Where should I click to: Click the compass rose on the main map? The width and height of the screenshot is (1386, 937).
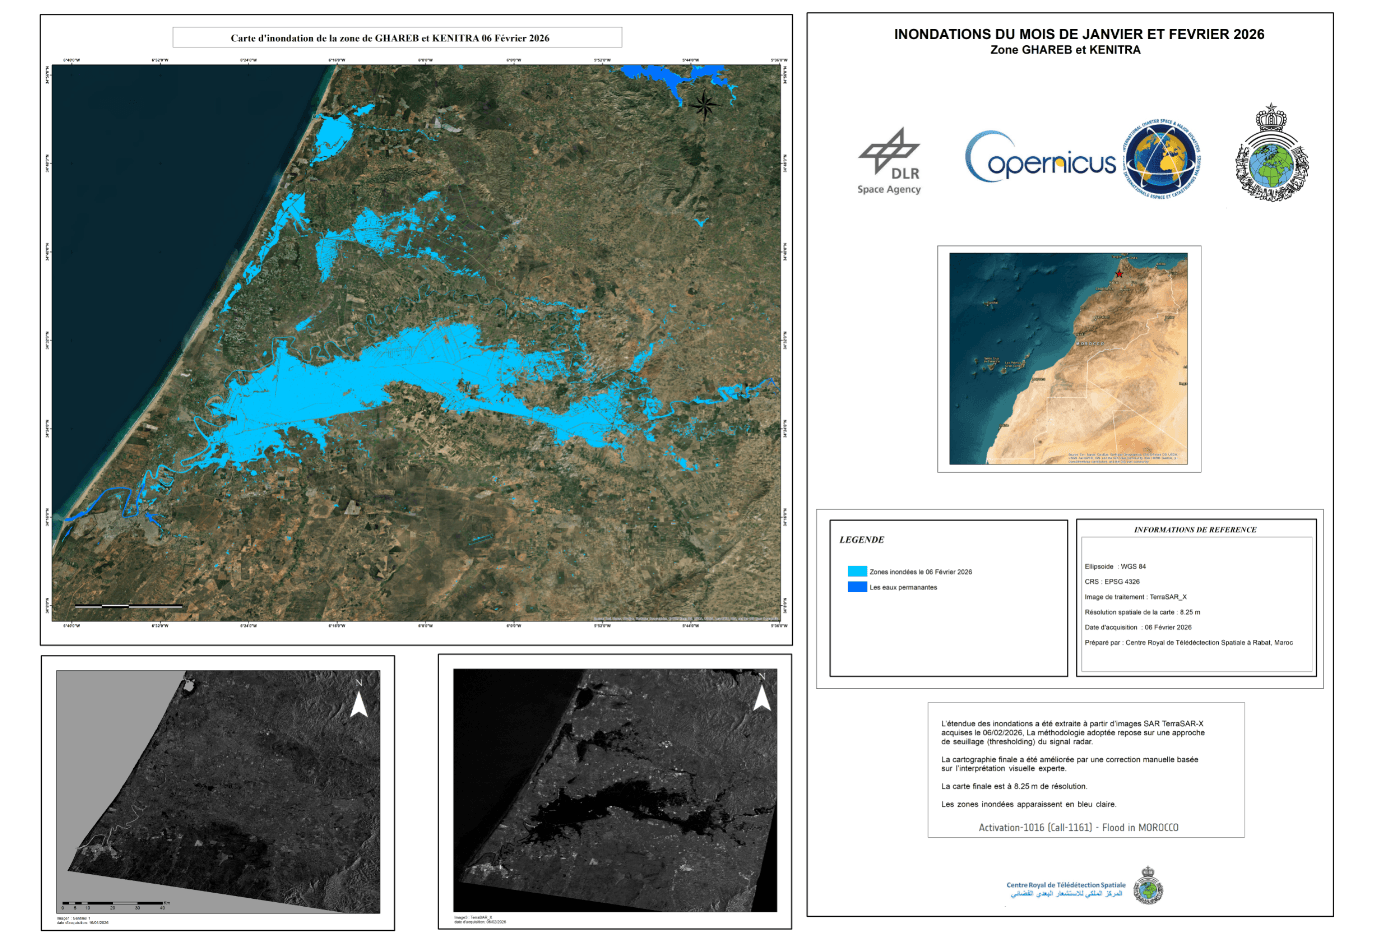click(x=704, y=103)
